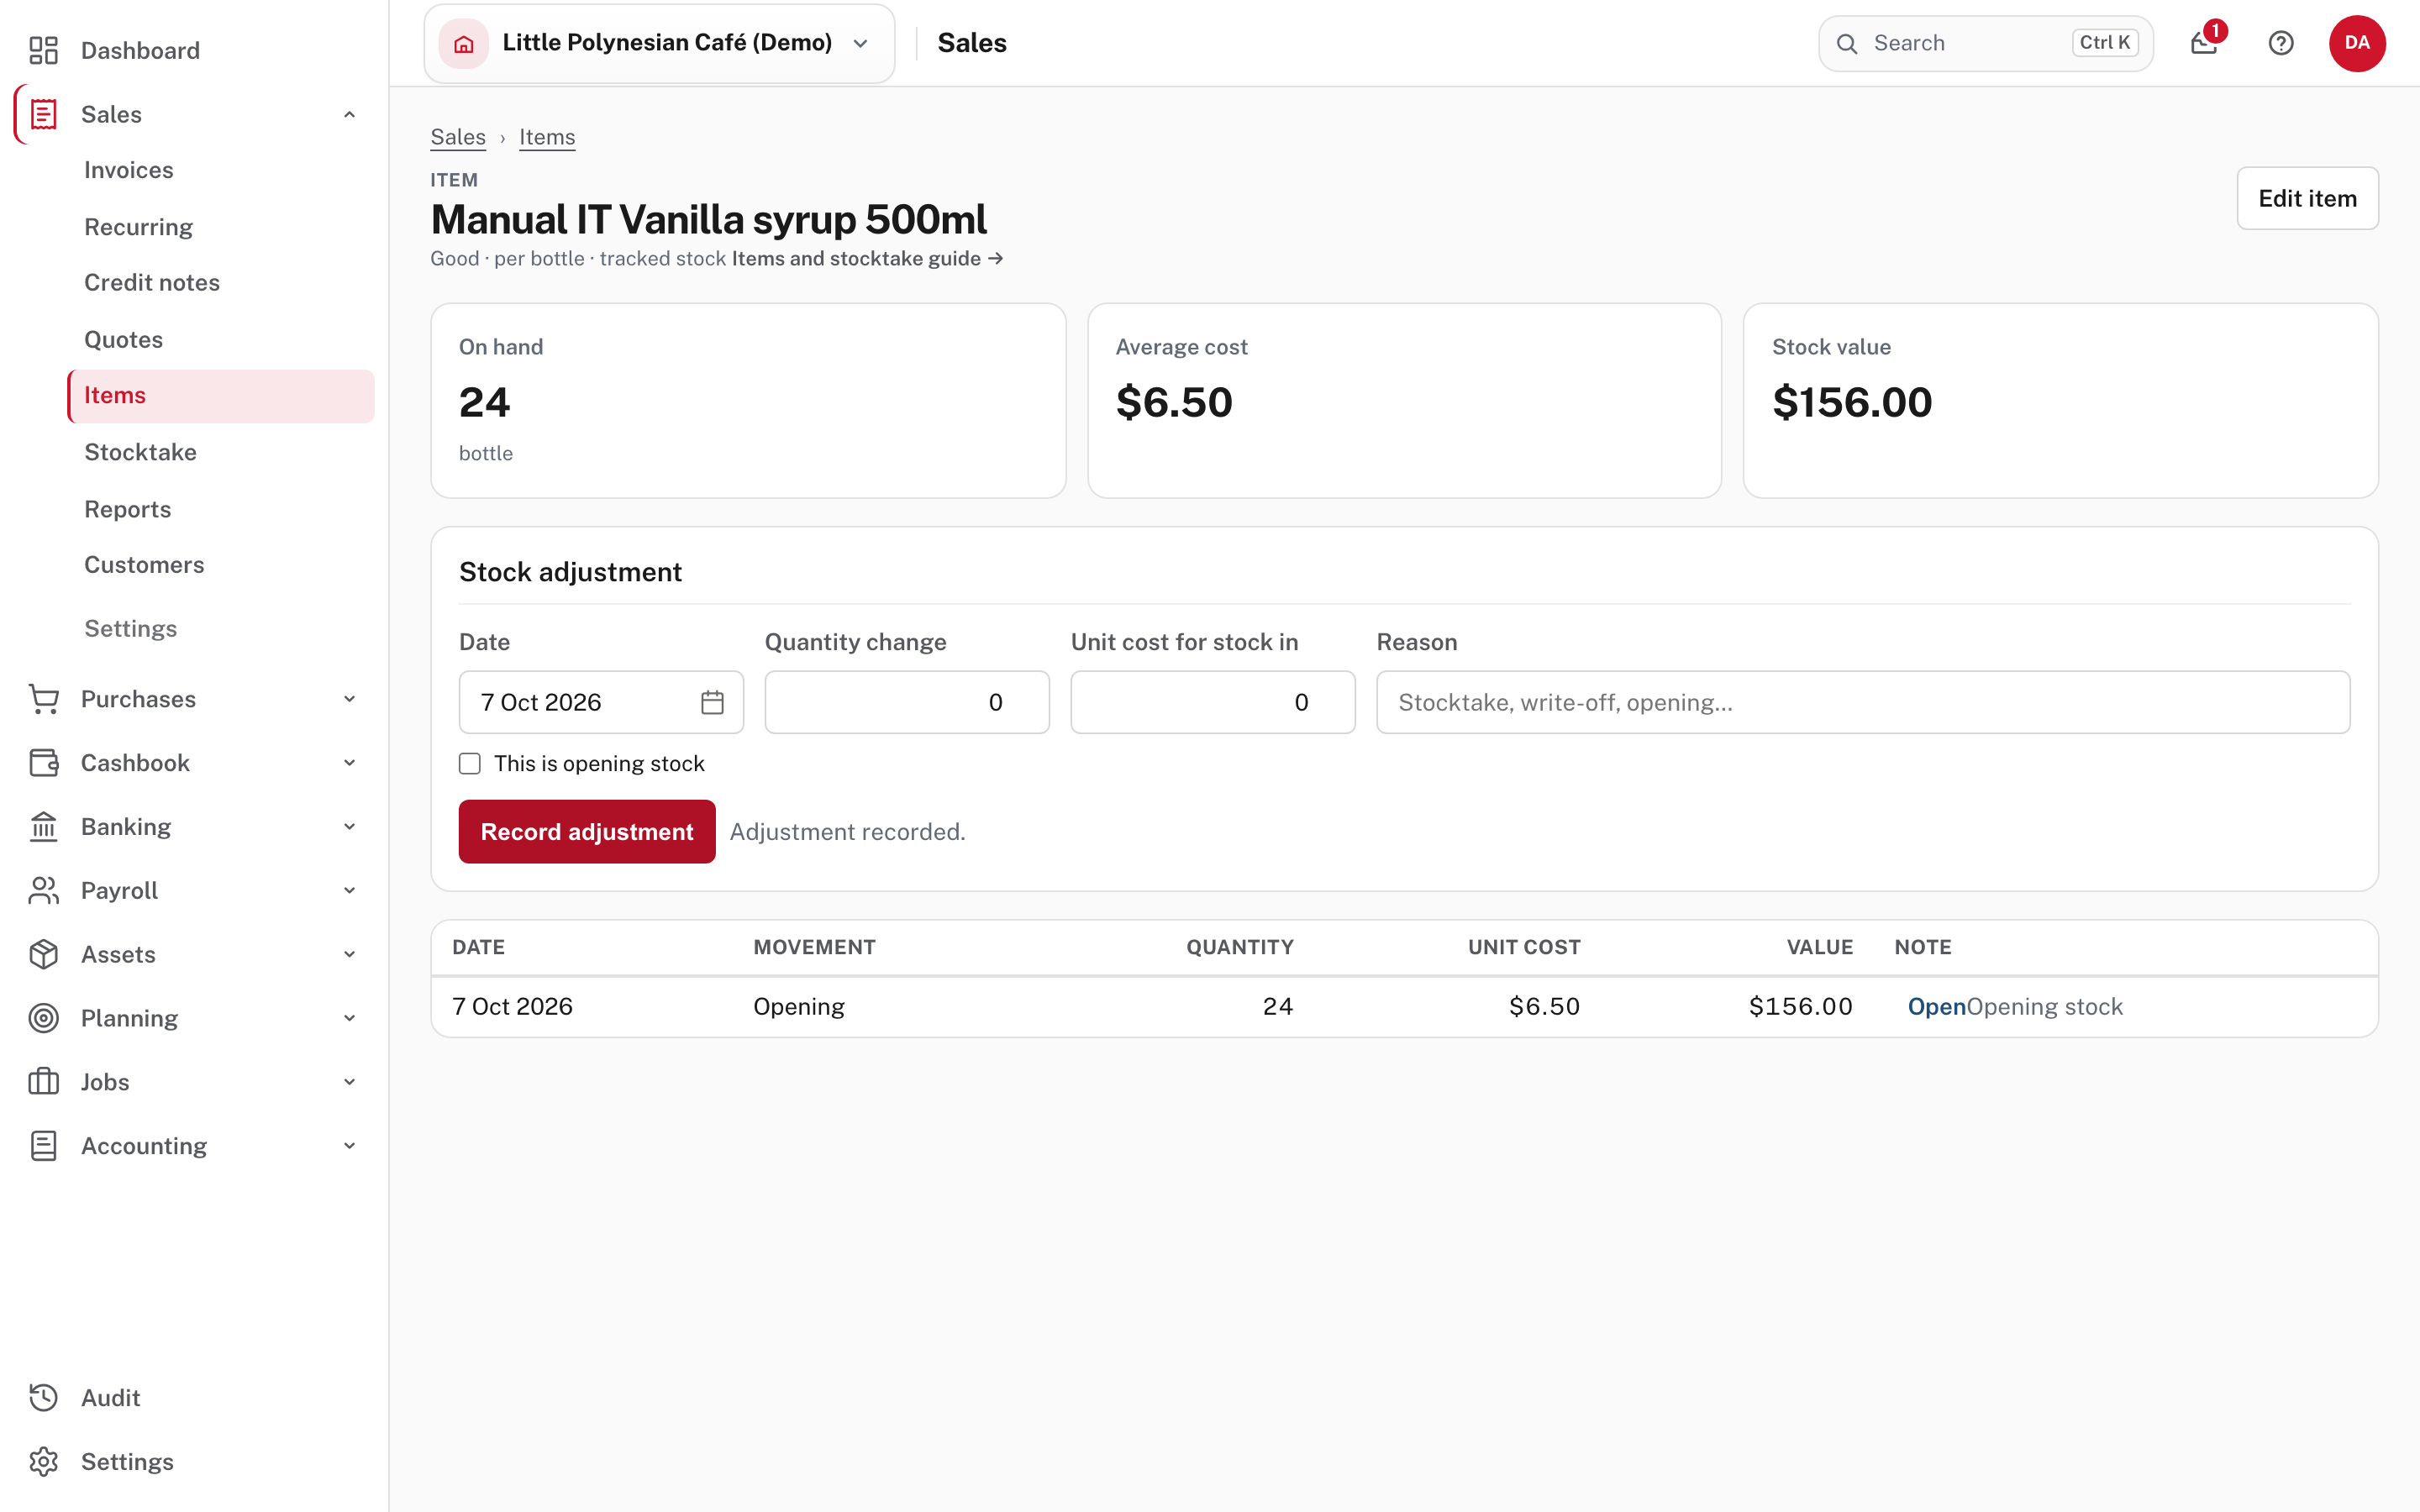Click the Audit label in sidebar
The height and width of the screenshot is (1512, 2420).
110,1398
